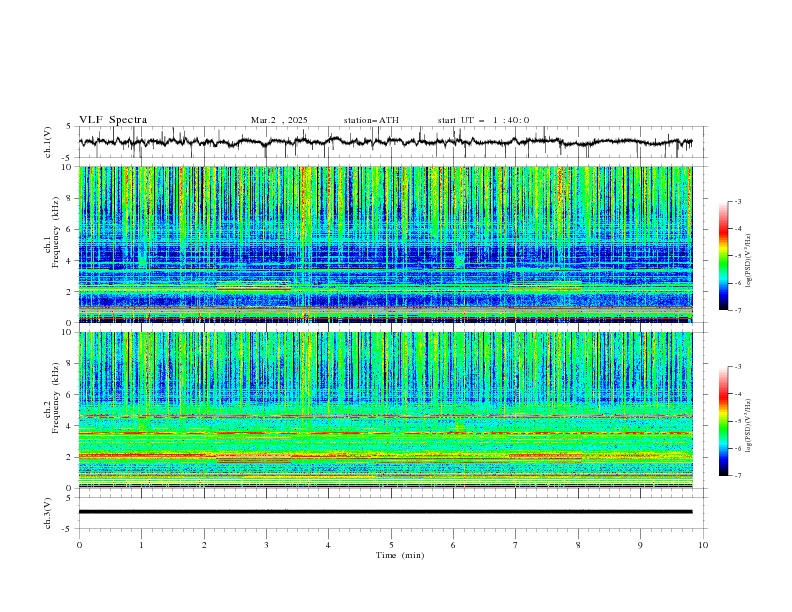Click the ch.3(V) waveform axis label
Viewport: 792px width, 612px height.
click(x=48, y=513)
